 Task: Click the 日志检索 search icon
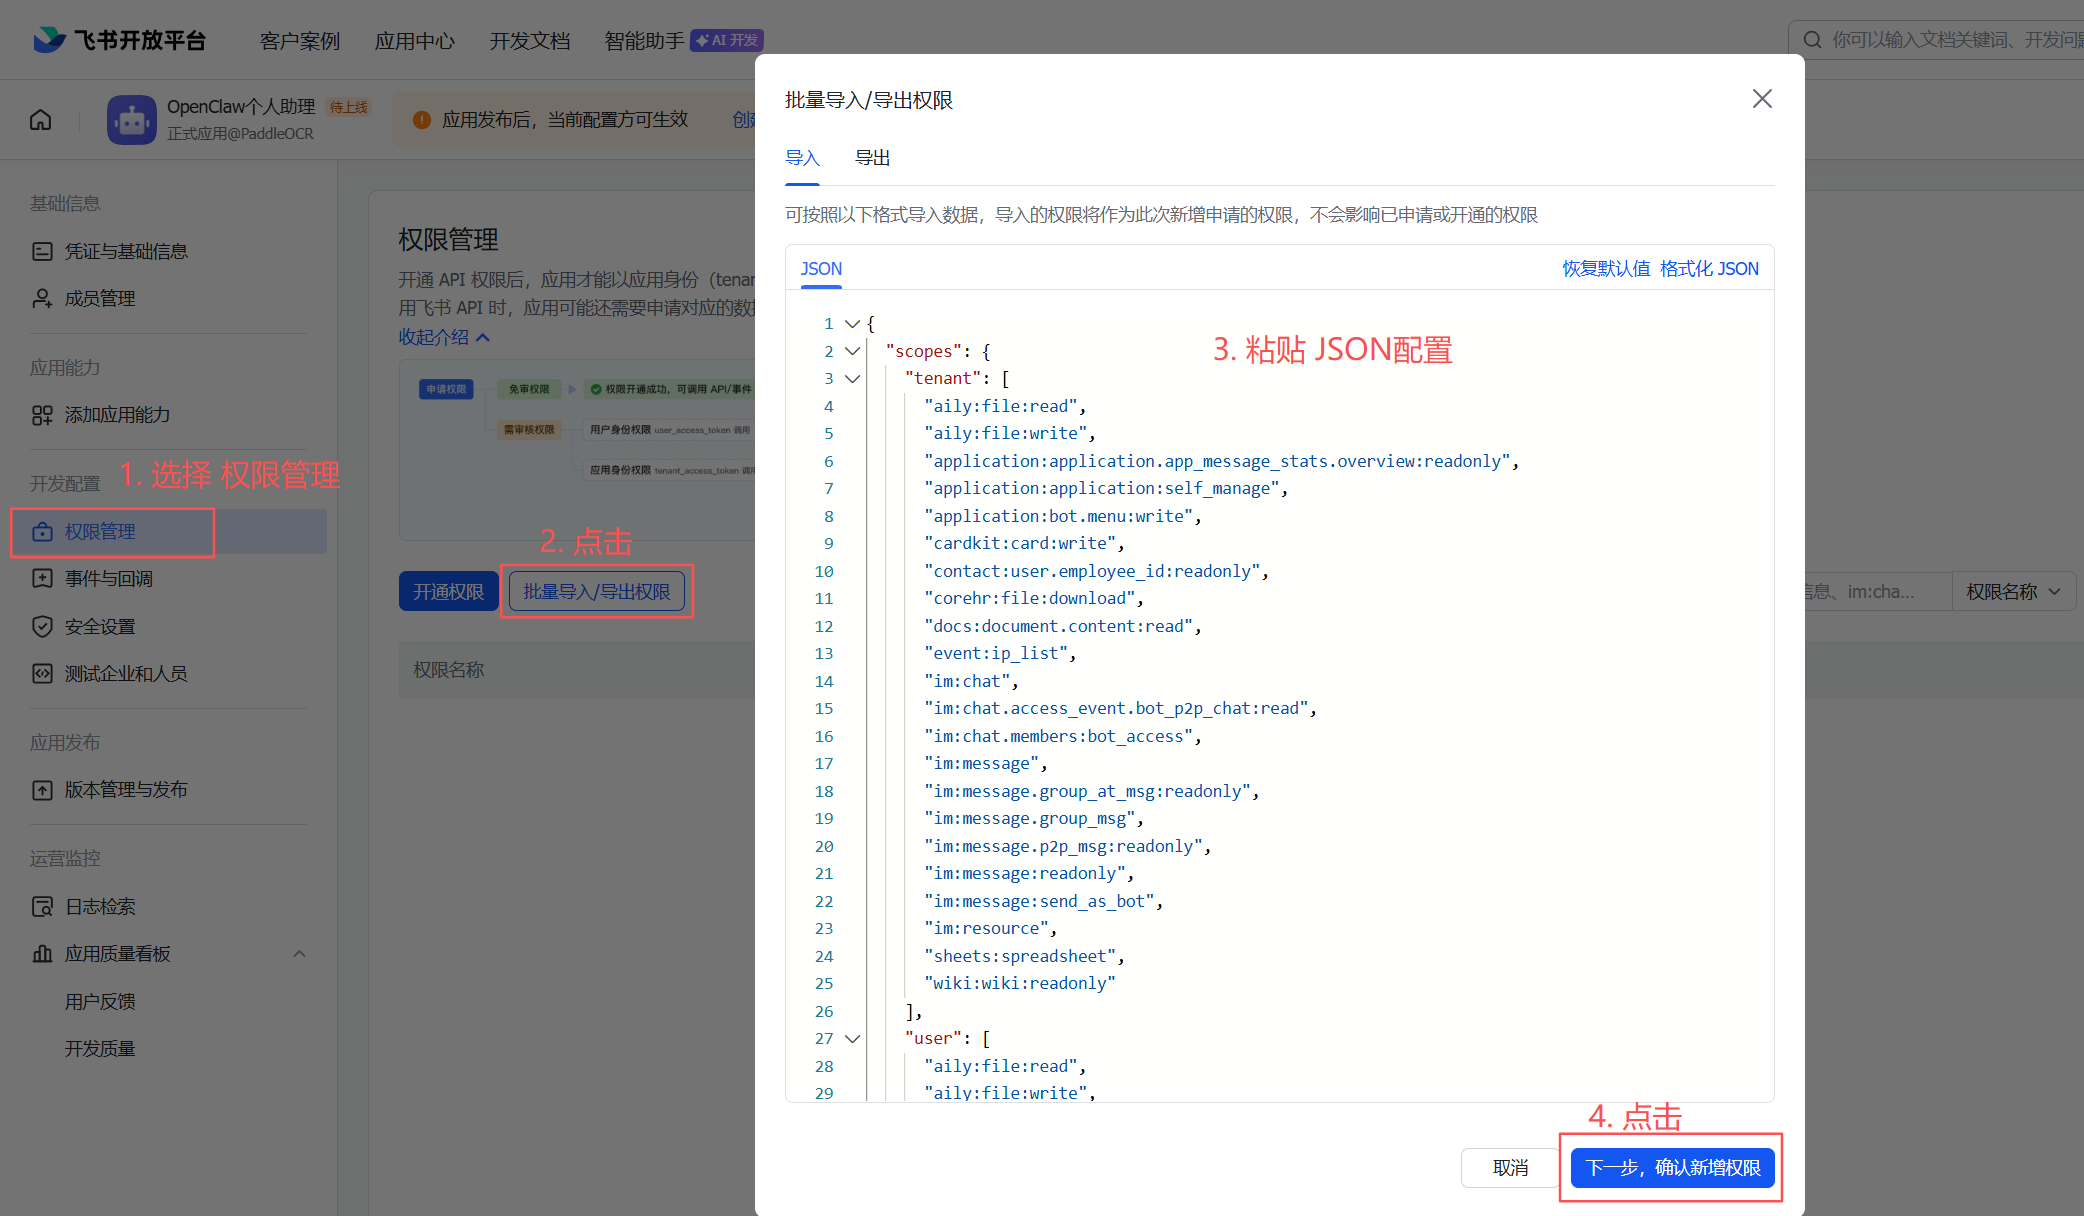click(42, 907)
